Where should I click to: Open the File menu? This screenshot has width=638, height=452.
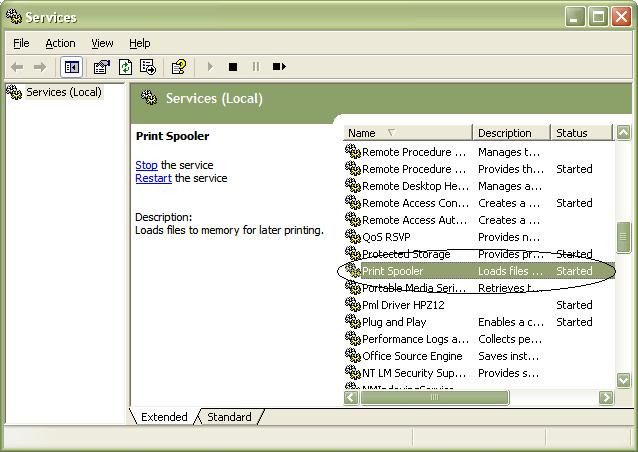click(x=21, y=43)
